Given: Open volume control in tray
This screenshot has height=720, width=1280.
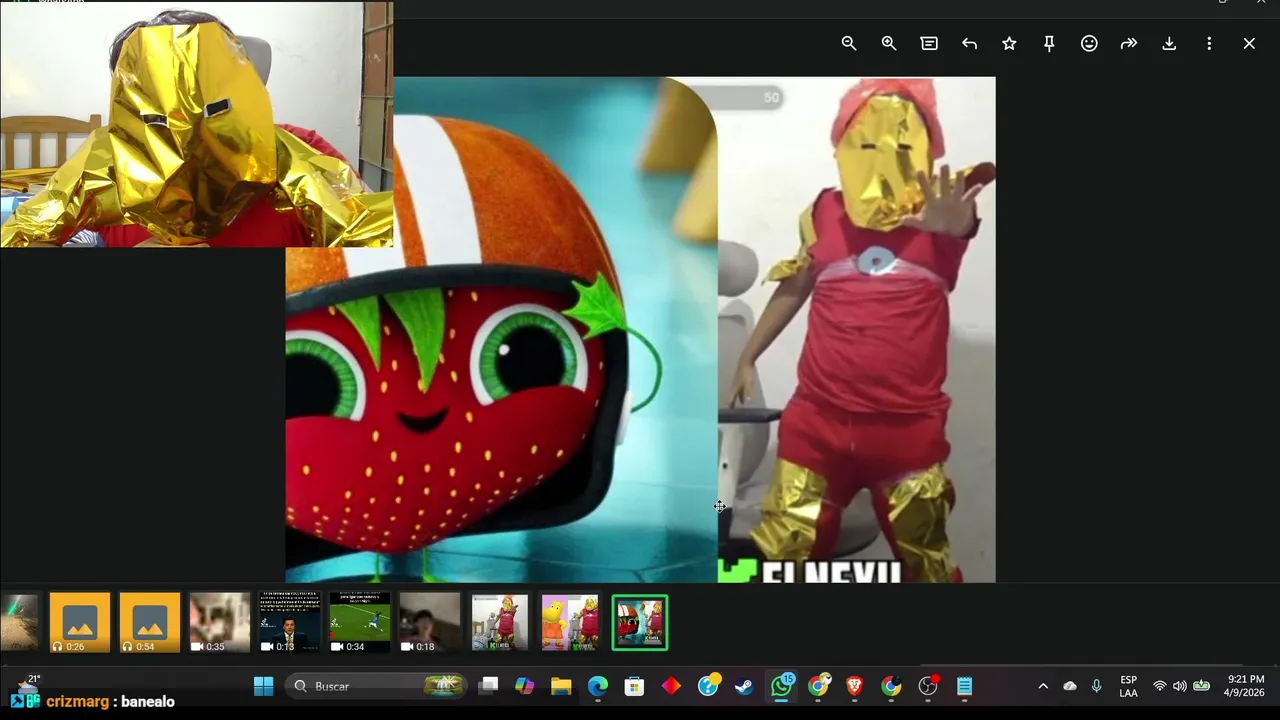Looking at the screenshot, I should [1180, 686].
